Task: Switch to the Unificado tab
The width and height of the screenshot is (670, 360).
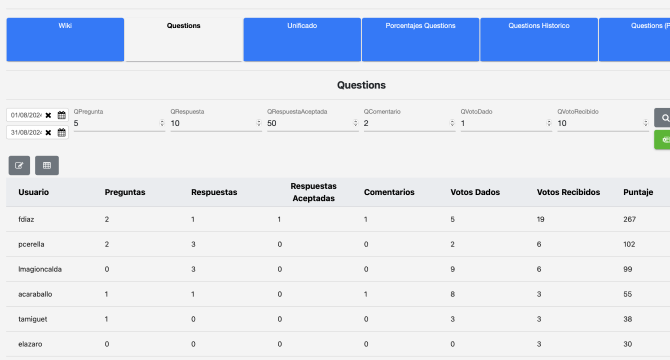Action: coord(302,40)
